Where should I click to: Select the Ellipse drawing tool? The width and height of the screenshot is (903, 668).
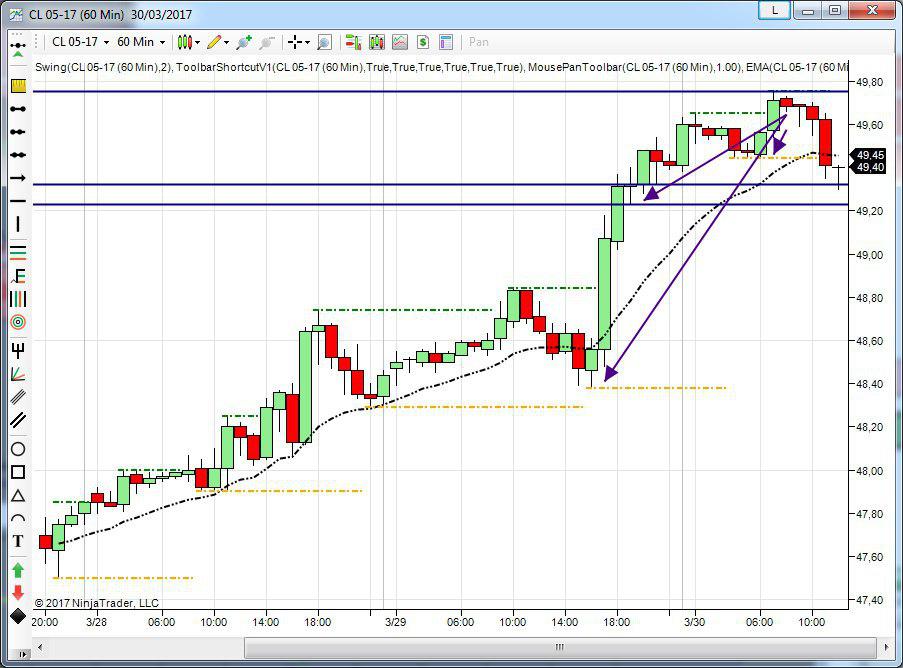[x=17, y=449]
